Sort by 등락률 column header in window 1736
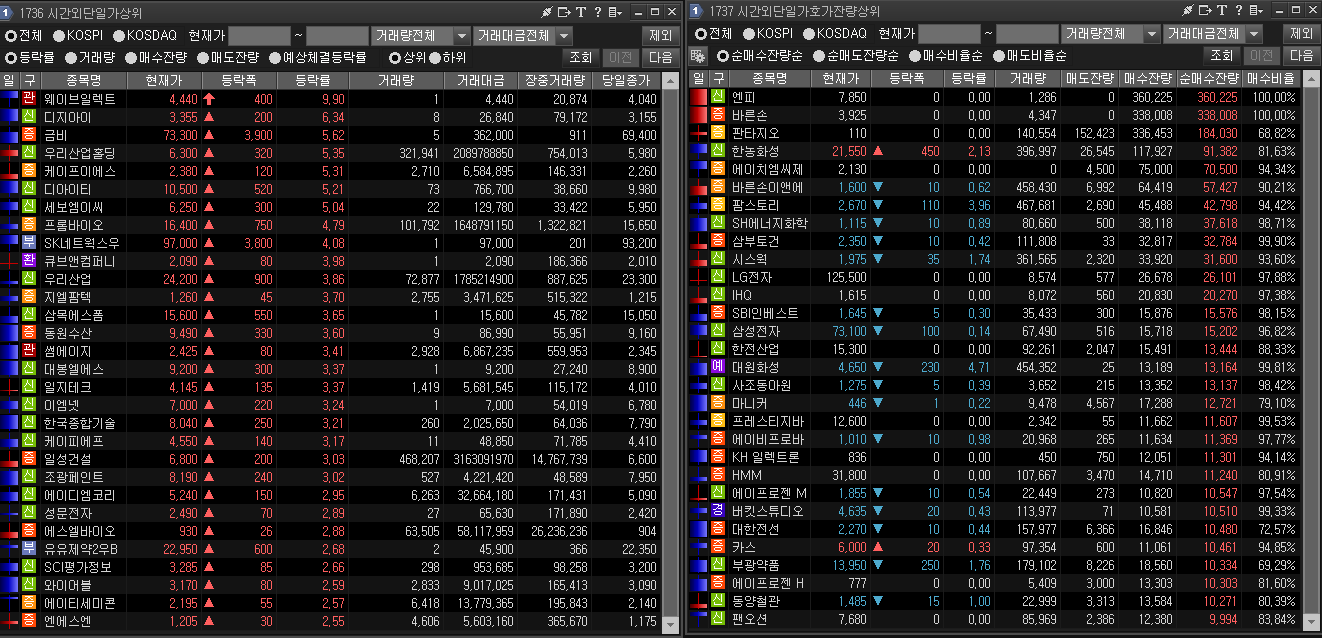The height and width of the screenshot is (638, 1322). (x=313, y=80)
